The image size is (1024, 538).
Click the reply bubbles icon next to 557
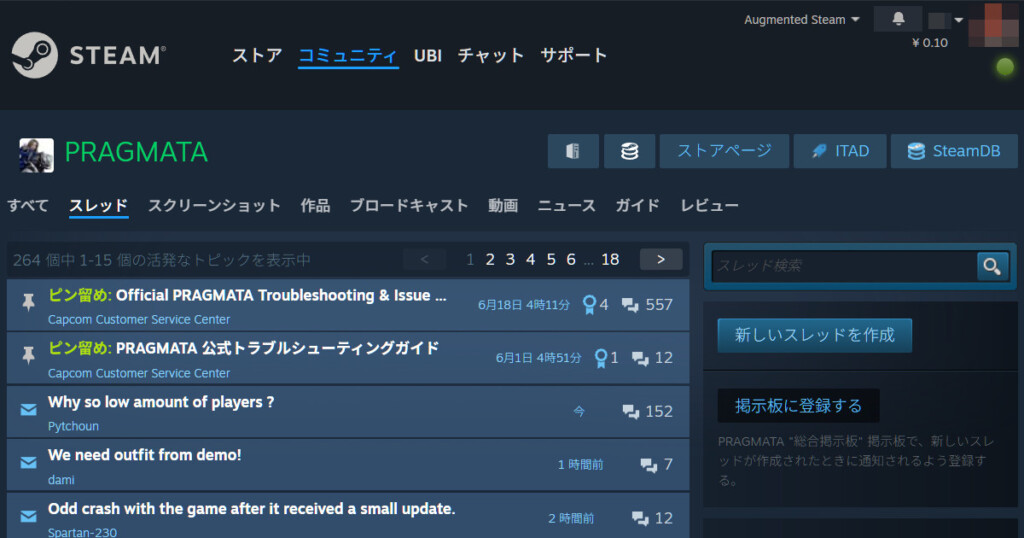click(x=630, y=305)
